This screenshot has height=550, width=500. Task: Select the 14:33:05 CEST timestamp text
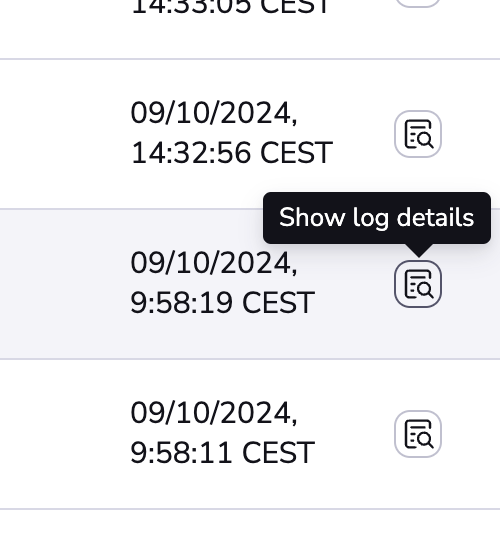click(x=230, y=7)
